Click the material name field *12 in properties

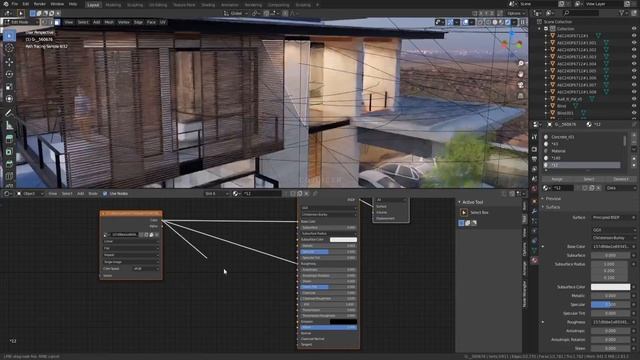(564, 188)
